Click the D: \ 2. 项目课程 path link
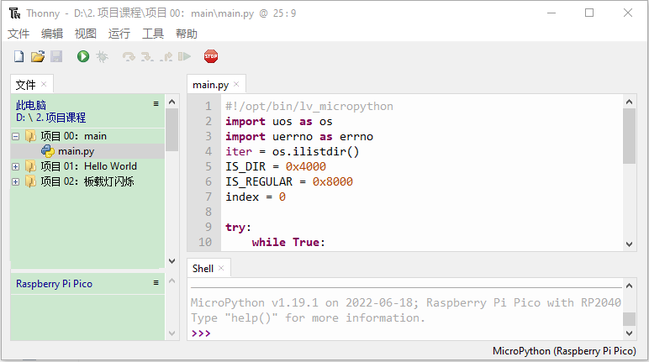Viewport: 650px width, 363px height. 51,118
